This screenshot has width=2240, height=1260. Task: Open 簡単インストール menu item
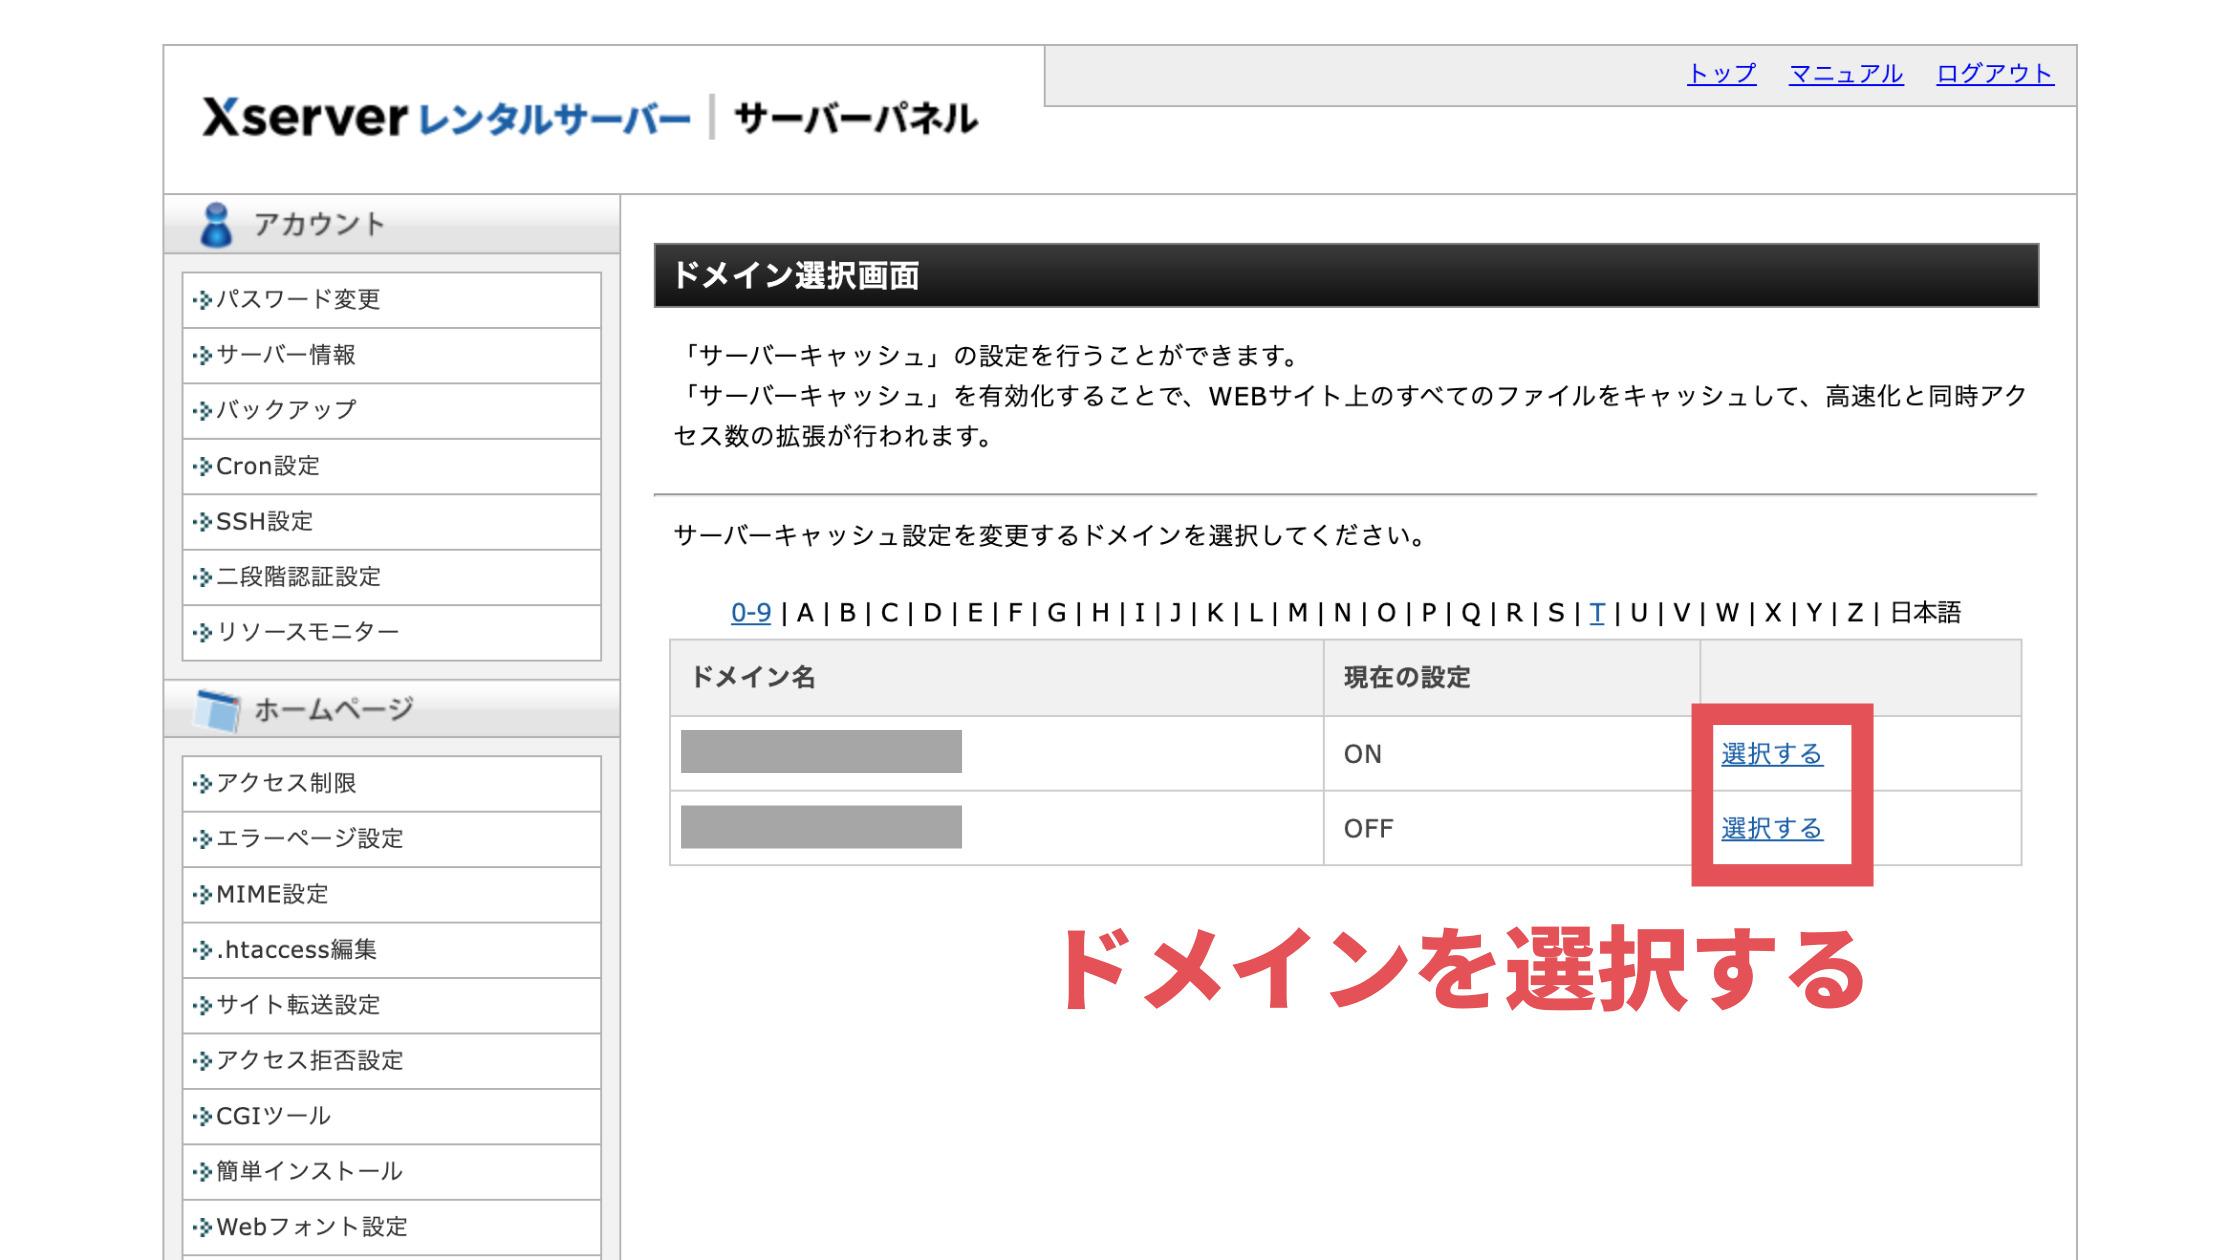pos(392,1171)
